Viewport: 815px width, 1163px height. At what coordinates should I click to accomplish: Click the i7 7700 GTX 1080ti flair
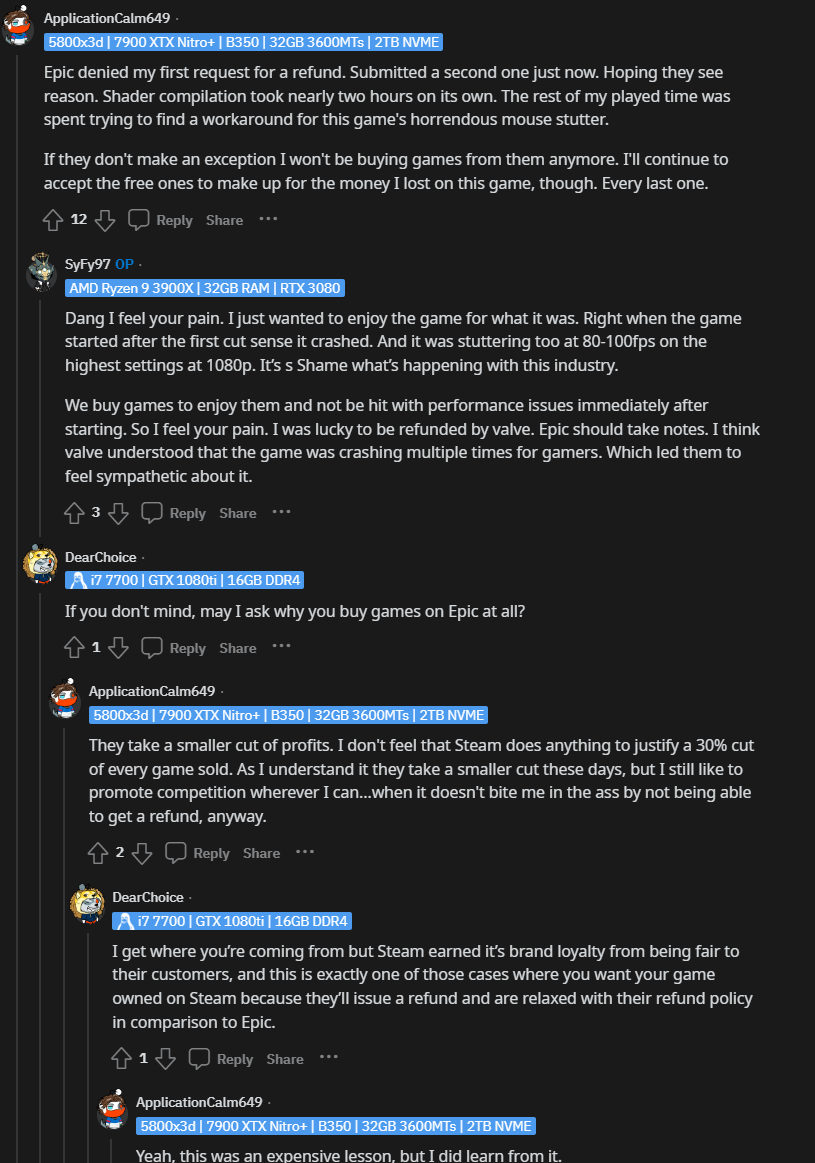pyautogui.click(x=185, y=581)
